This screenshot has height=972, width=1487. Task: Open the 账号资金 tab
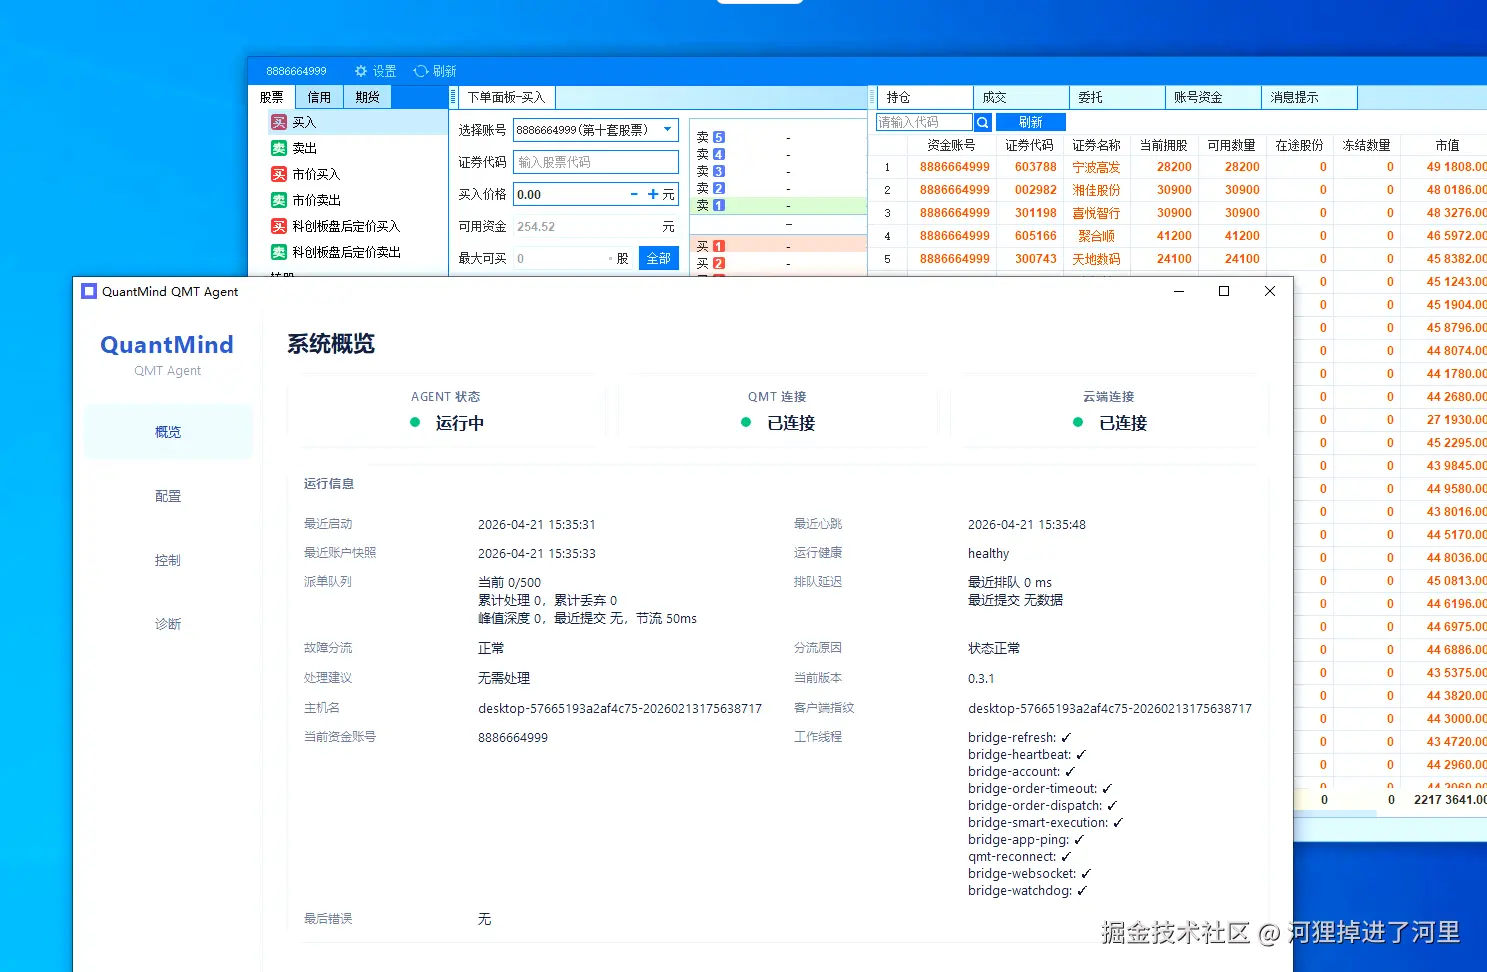[x=1213, y=97]
